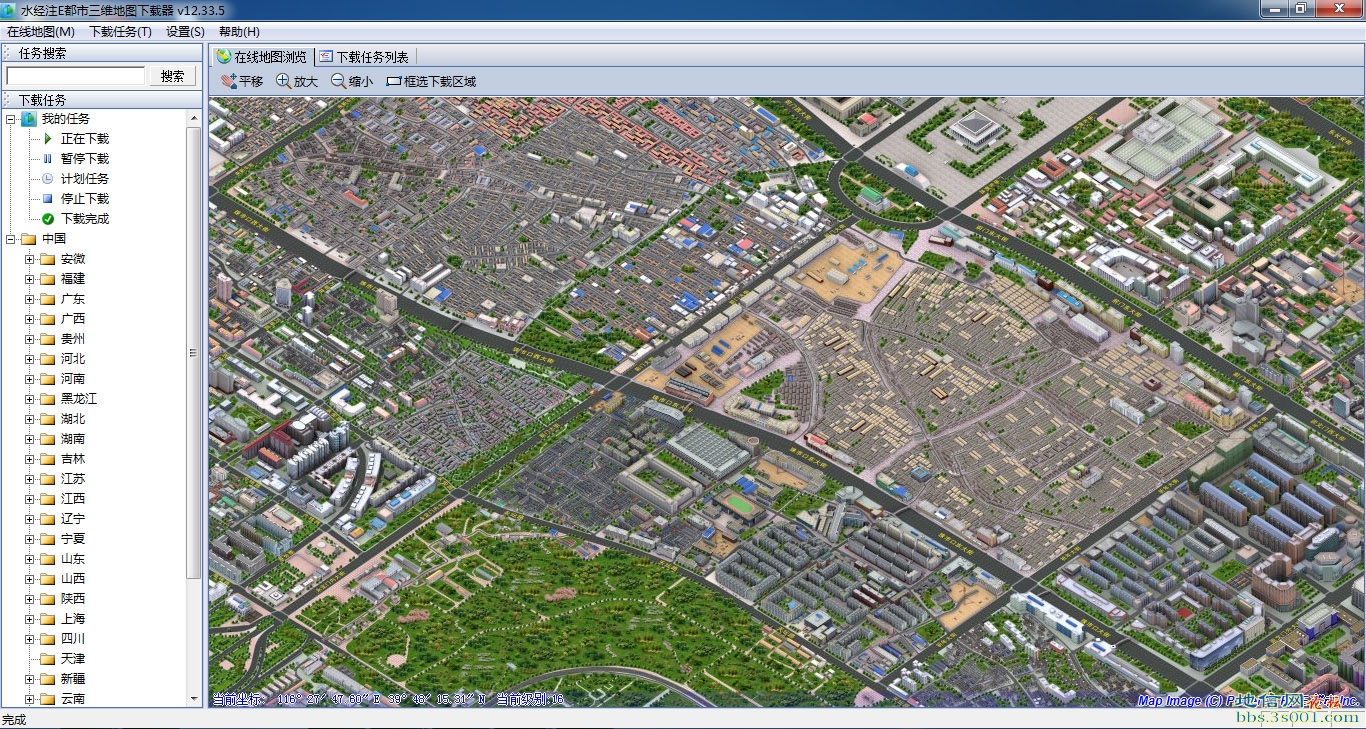The width and height of the screenshot is (1366, 729).
Task: Collapse the 我的任务 tree node
Action: click(x=10, y=119)
